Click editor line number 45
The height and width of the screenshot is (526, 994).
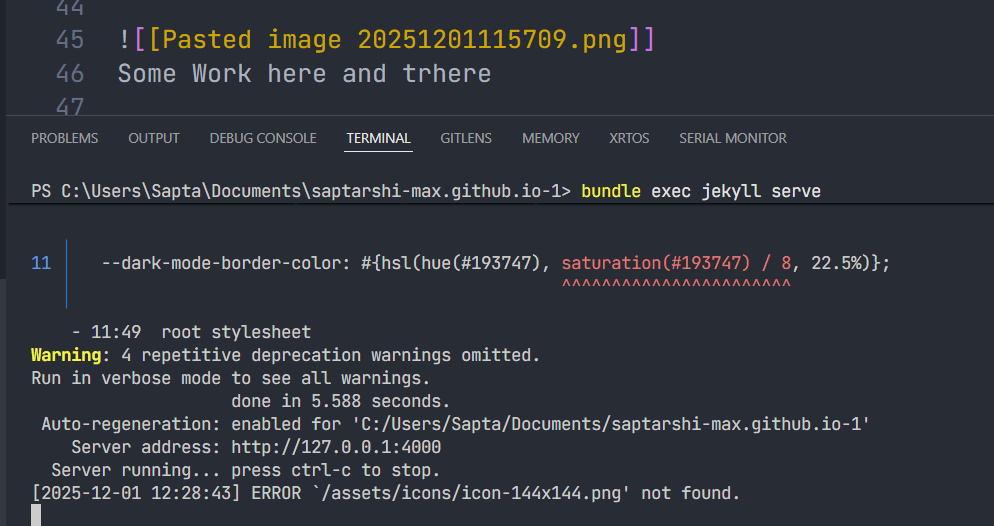click(70, 40)
